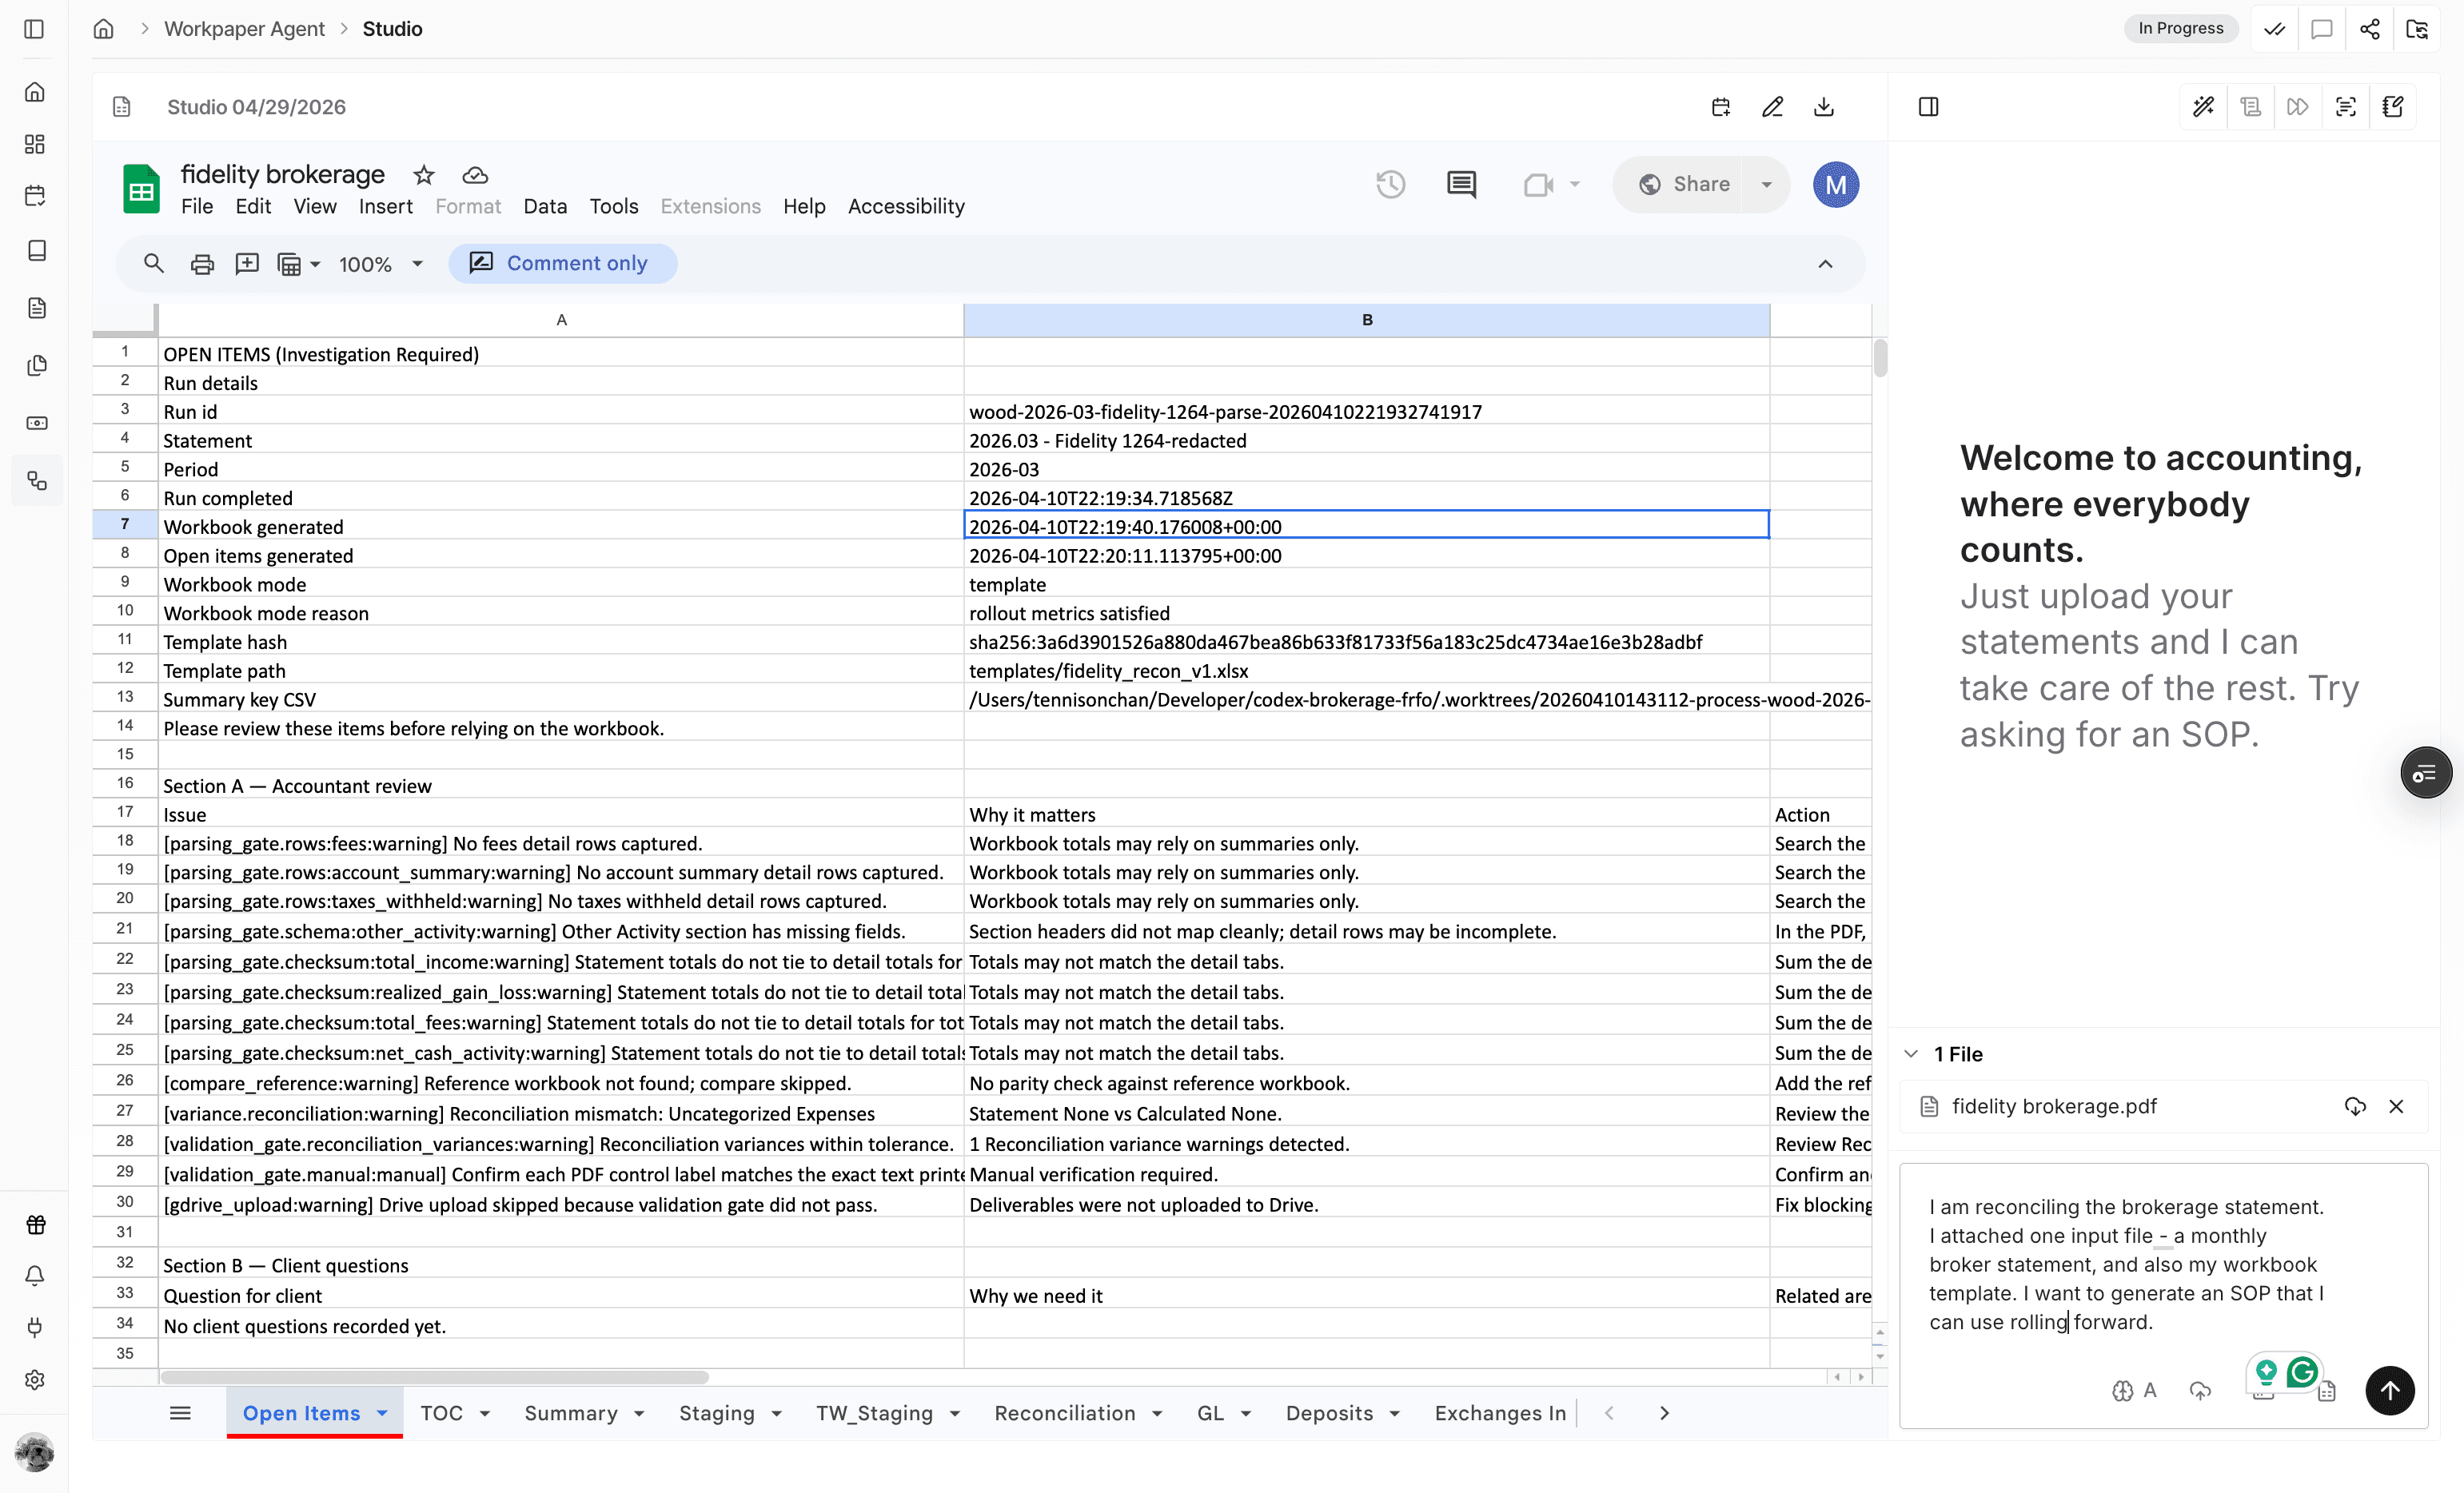Click the plug integrations icon in sidebar
The height and width of the screenshot is (1493, 2464).
tap(35, 1328)
